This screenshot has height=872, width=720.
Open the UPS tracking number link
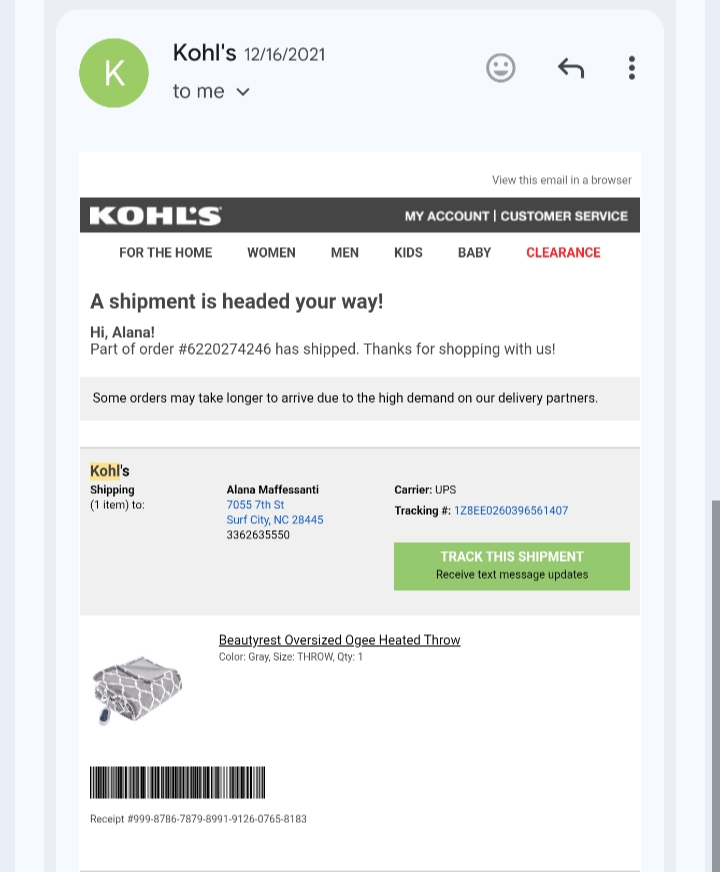(511, 511)
